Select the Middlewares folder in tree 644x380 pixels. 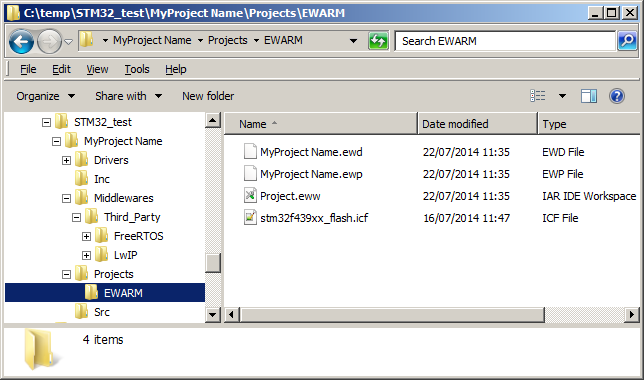coord(124,198)
